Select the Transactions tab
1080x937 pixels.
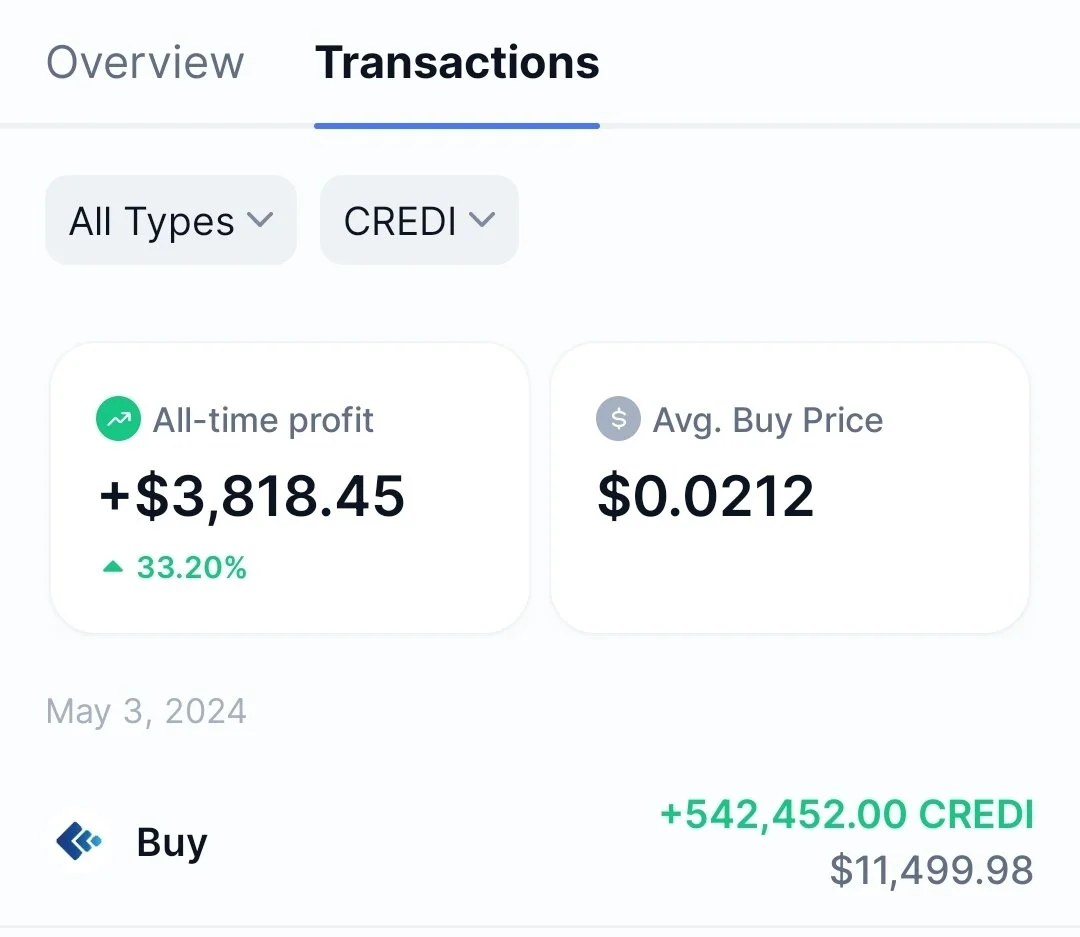(x=457, y=63)
